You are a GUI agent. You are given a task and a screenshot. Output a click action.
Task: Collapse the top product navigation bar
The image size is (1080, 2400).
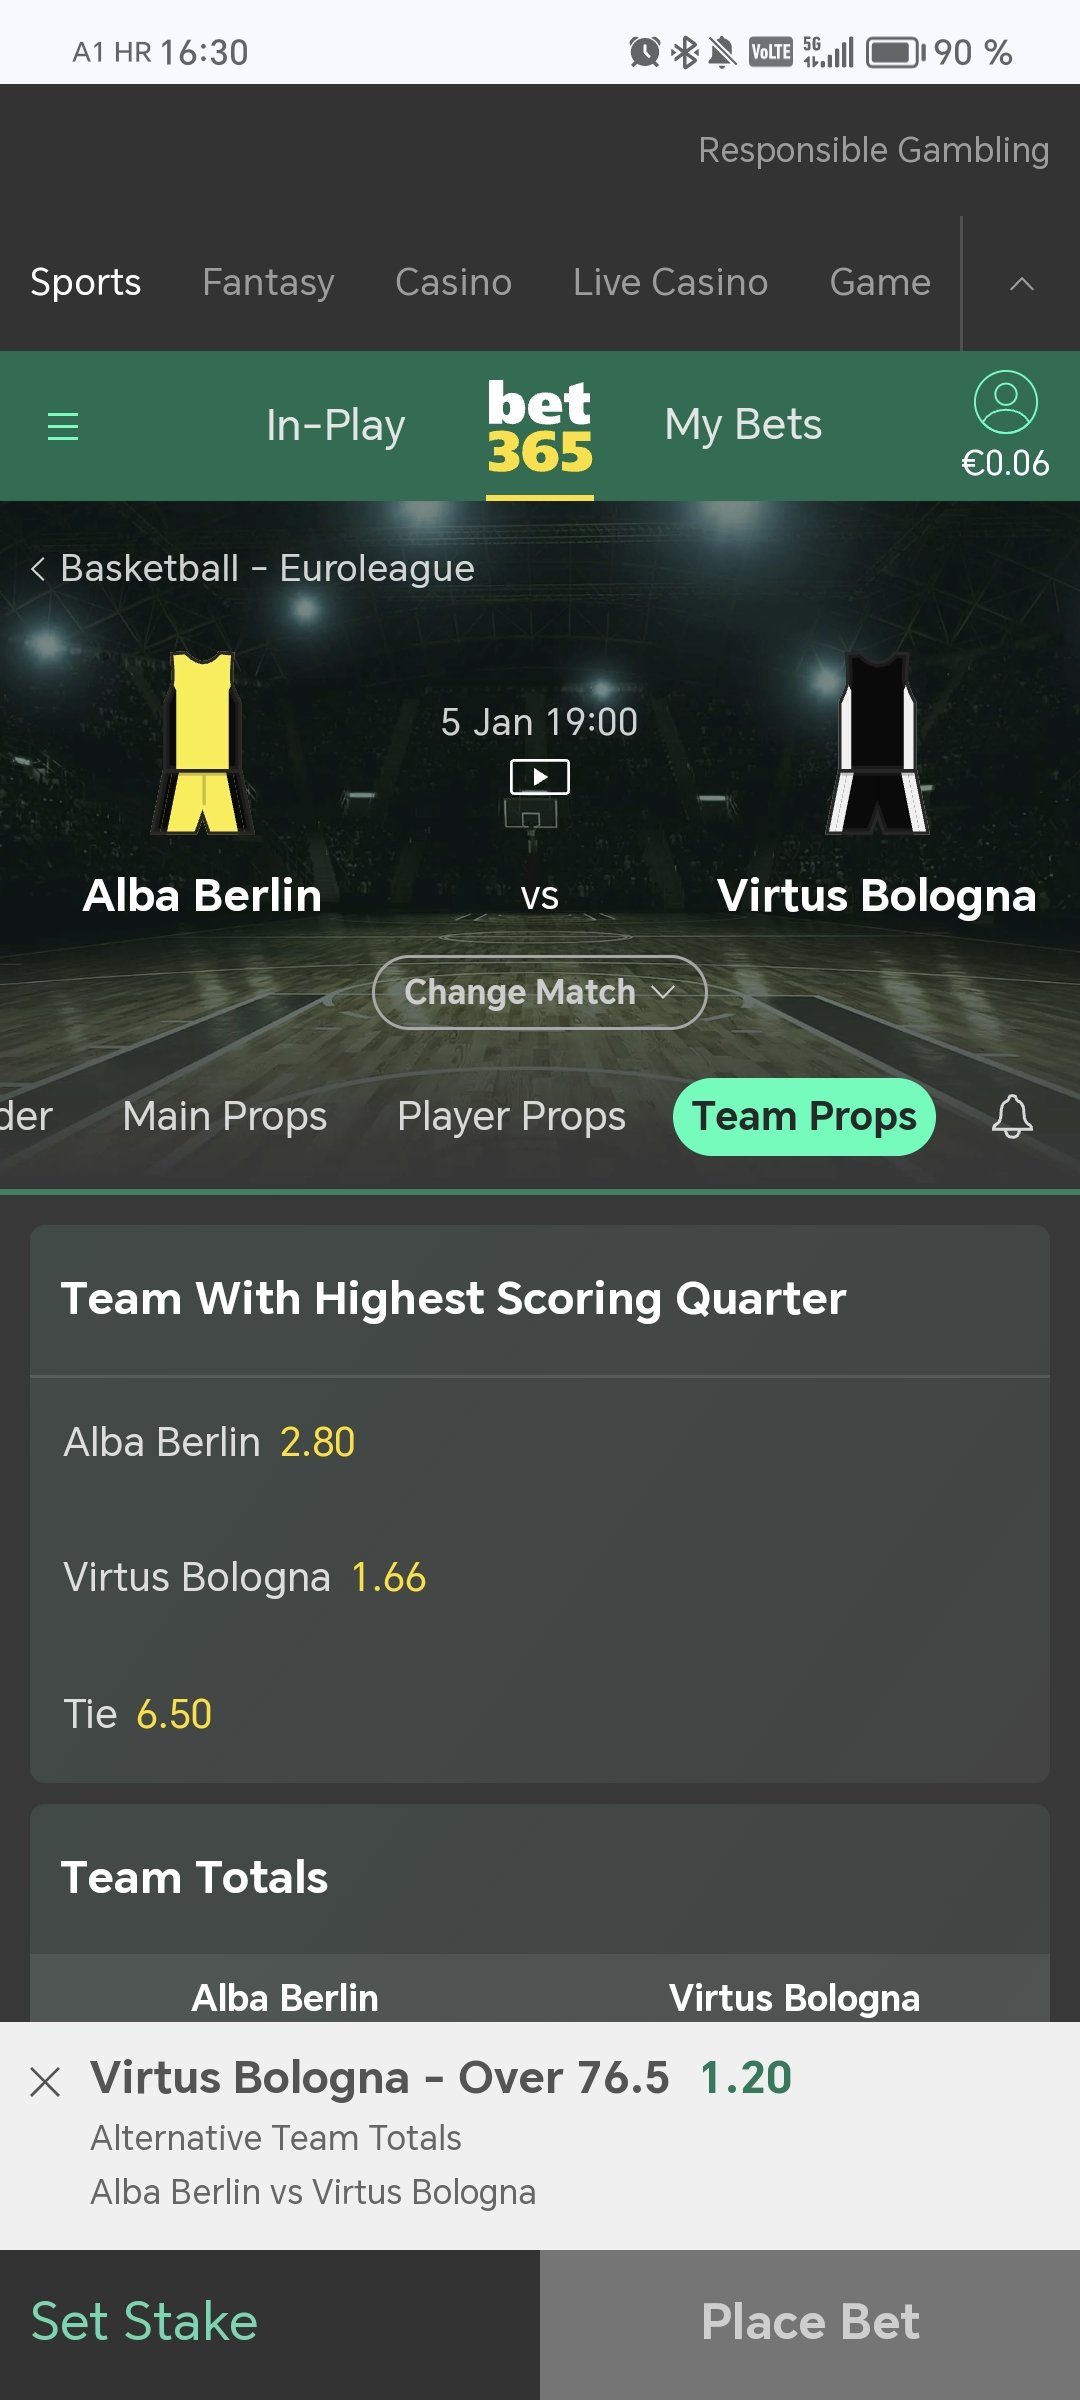[1021, 284]
